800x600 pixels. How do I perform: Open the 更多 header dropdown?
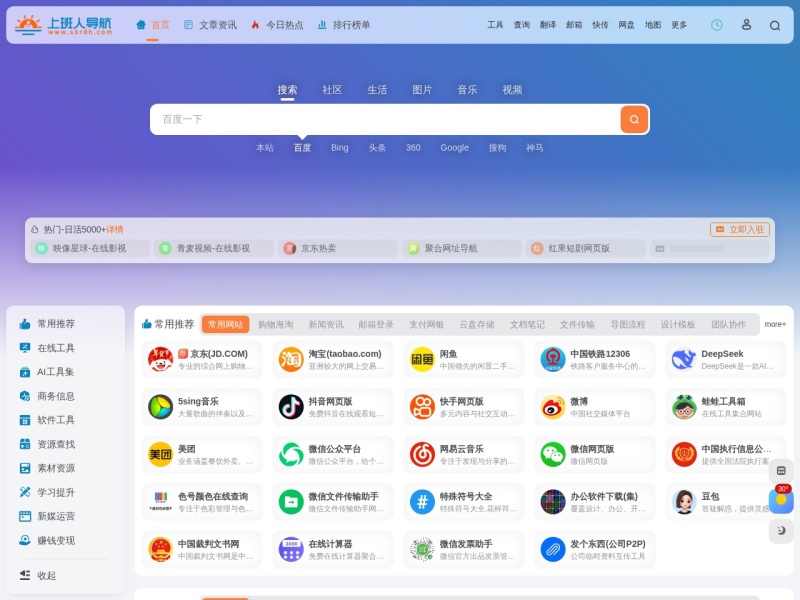[x=679, y=25]
